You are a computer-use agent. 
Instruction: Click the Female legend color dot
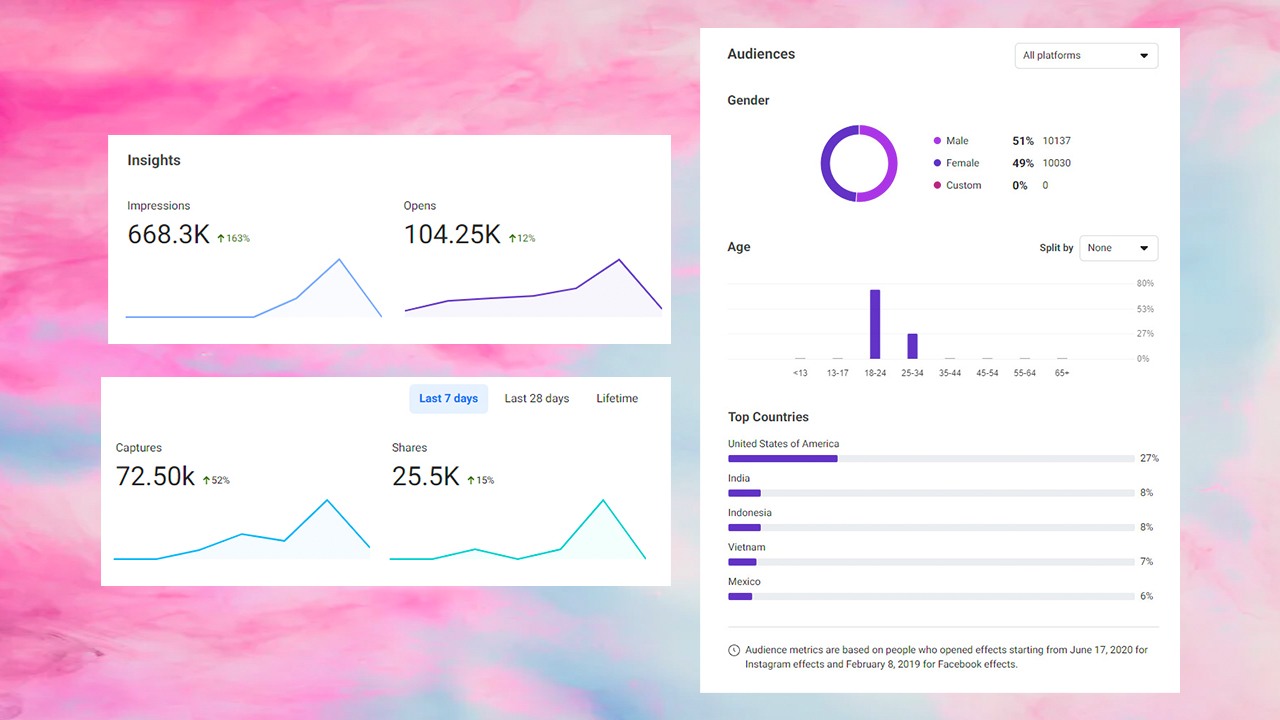click(937, 163)
